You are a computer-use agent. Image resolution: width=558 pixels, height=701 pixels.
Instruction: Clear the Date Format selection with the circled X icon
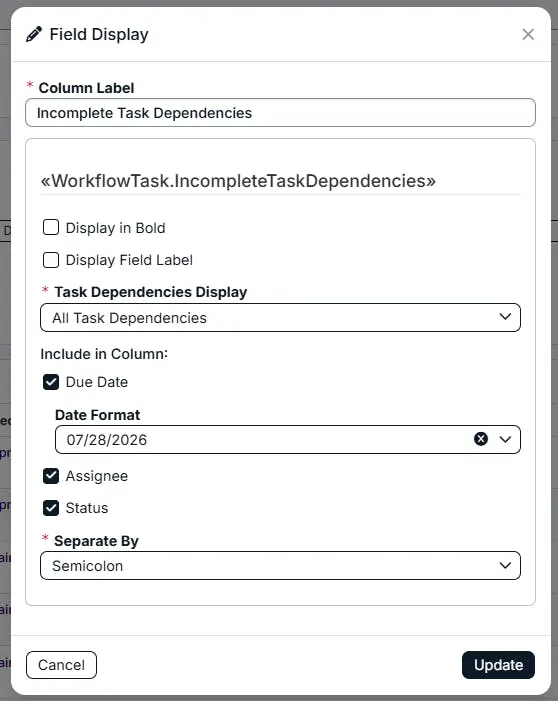point(481,439)
